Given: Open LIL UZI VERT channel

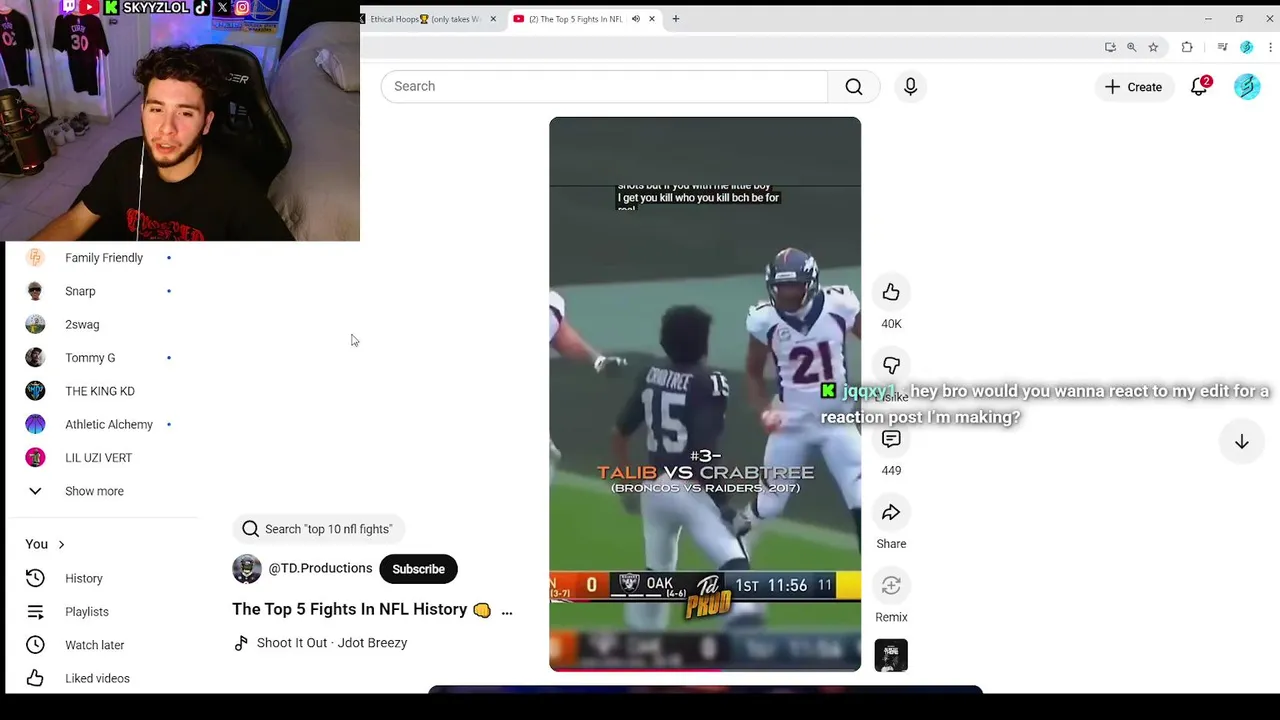Looking at the screenshot, I should pos(100,458).
